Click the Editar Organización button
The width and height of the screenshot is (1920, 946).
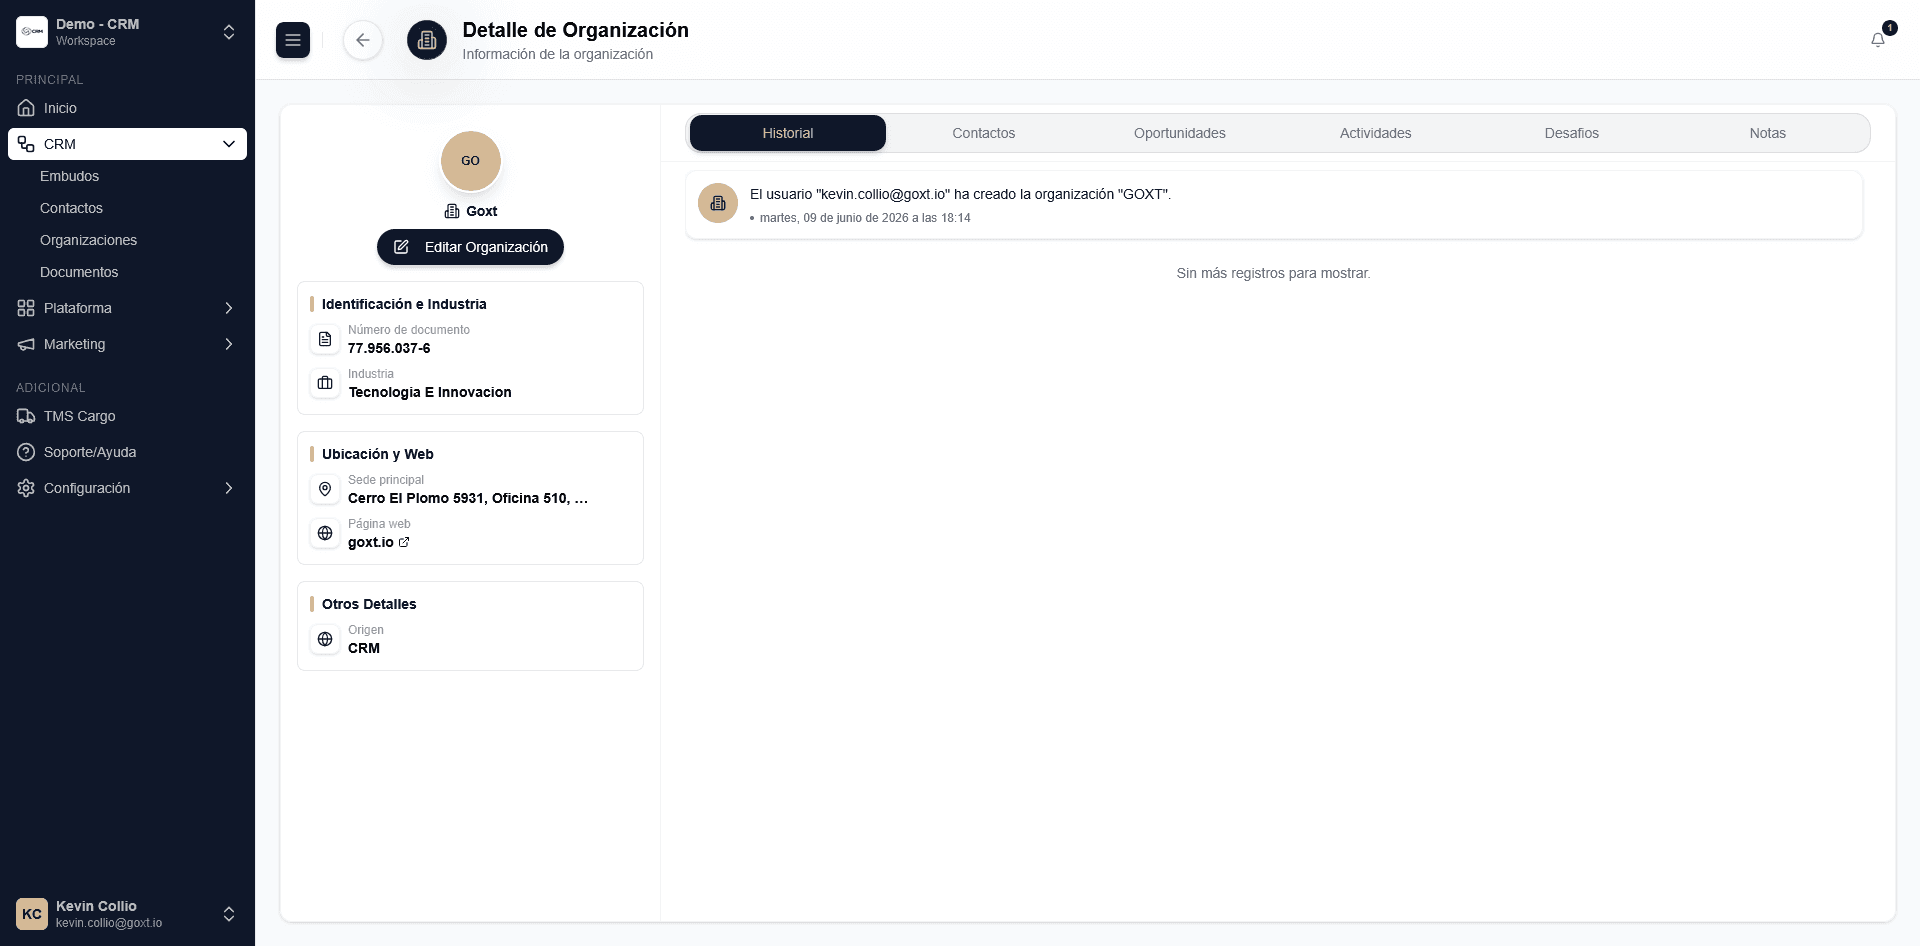470,247
